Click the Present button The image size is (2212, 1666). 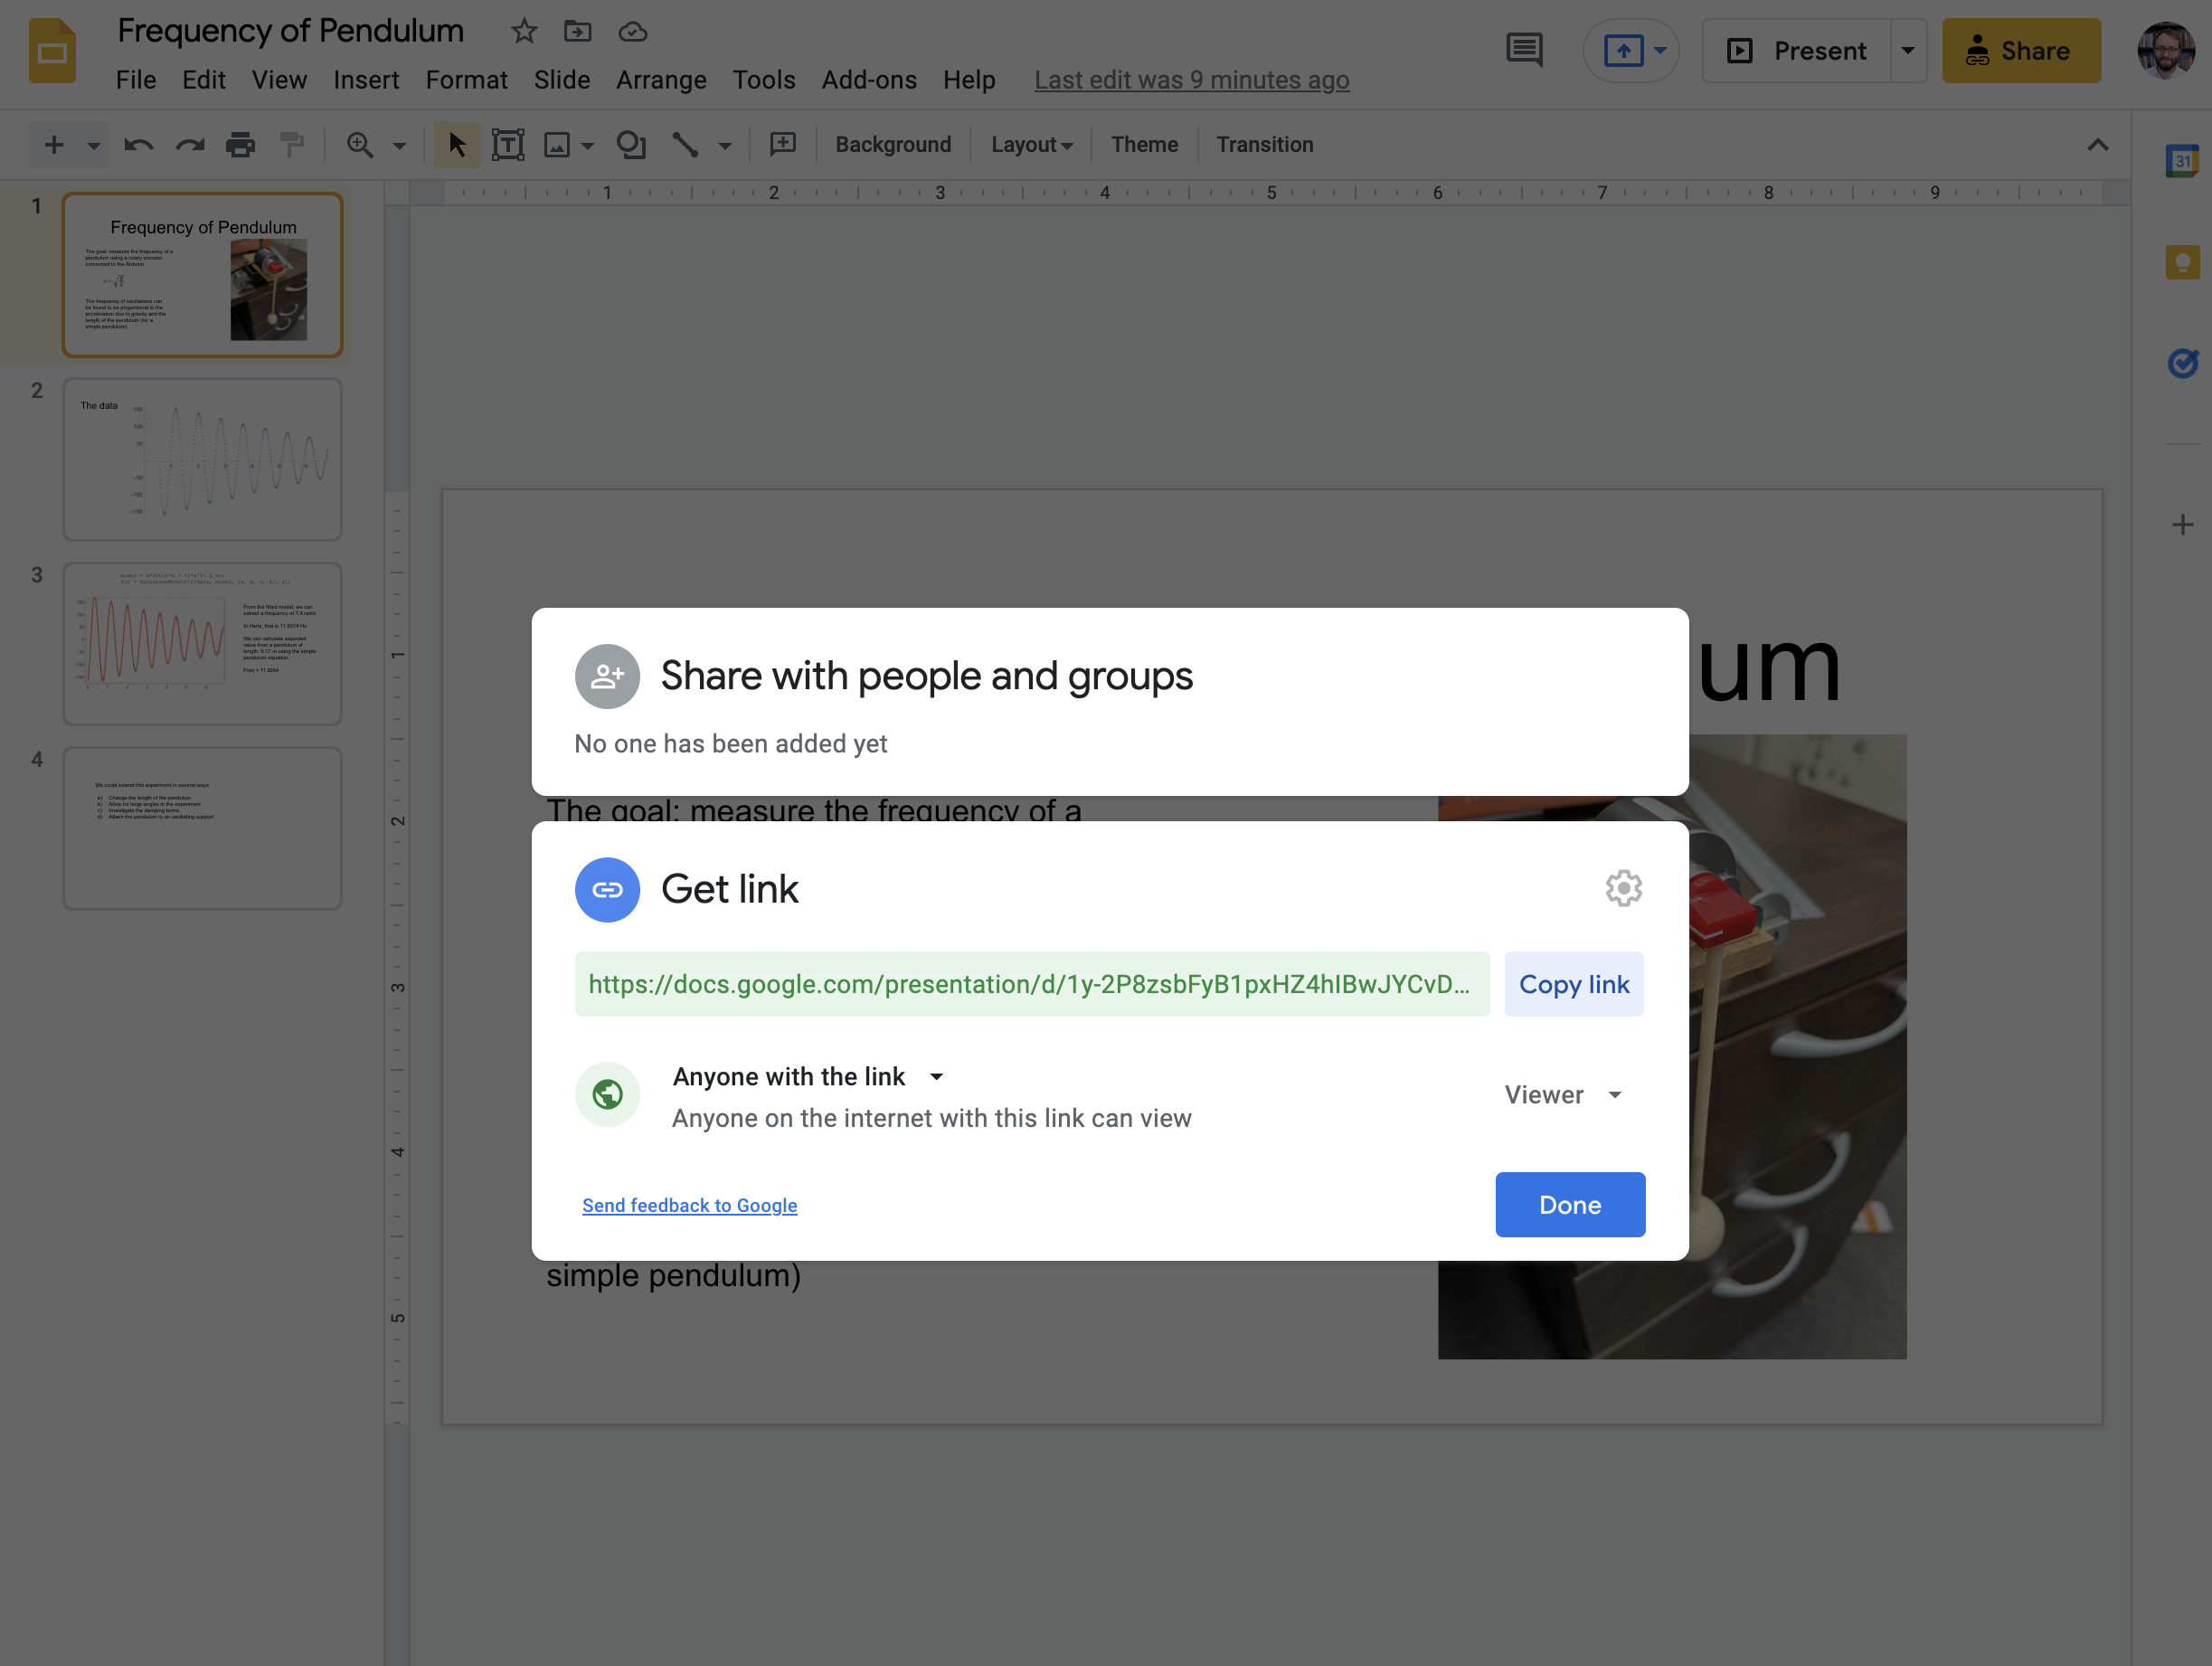(1797, 50)
